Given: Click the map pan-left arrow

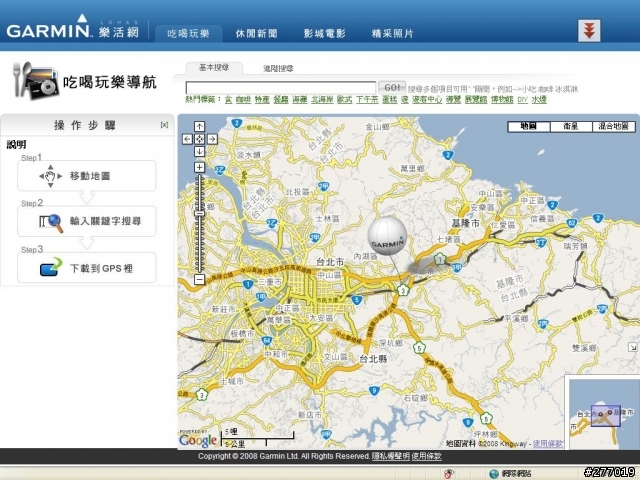Looking at the screenshot, I should tap(187, 139).
